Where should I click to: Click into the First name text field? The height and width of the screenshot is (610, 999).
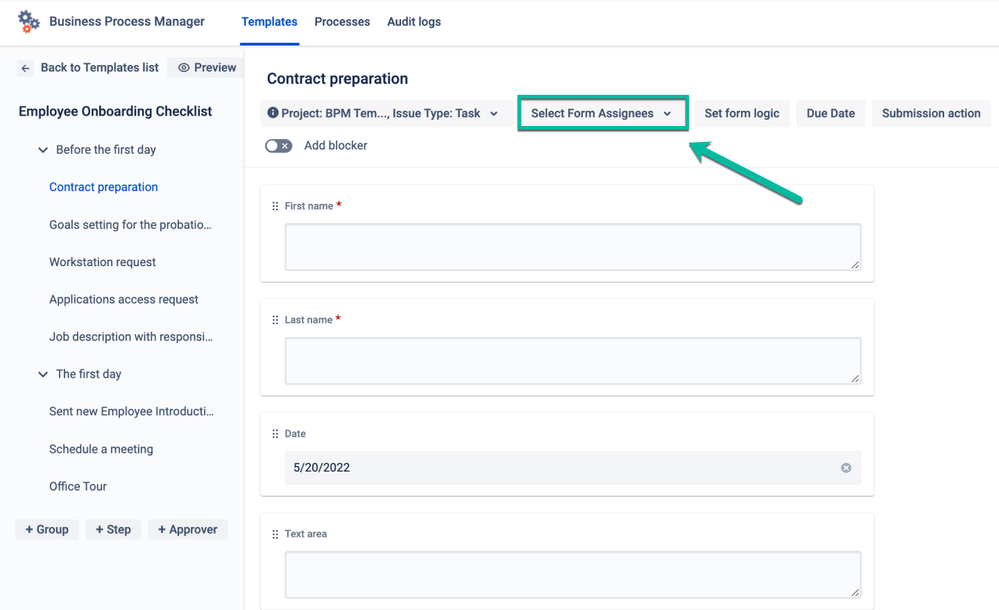(x=572, y=247)
